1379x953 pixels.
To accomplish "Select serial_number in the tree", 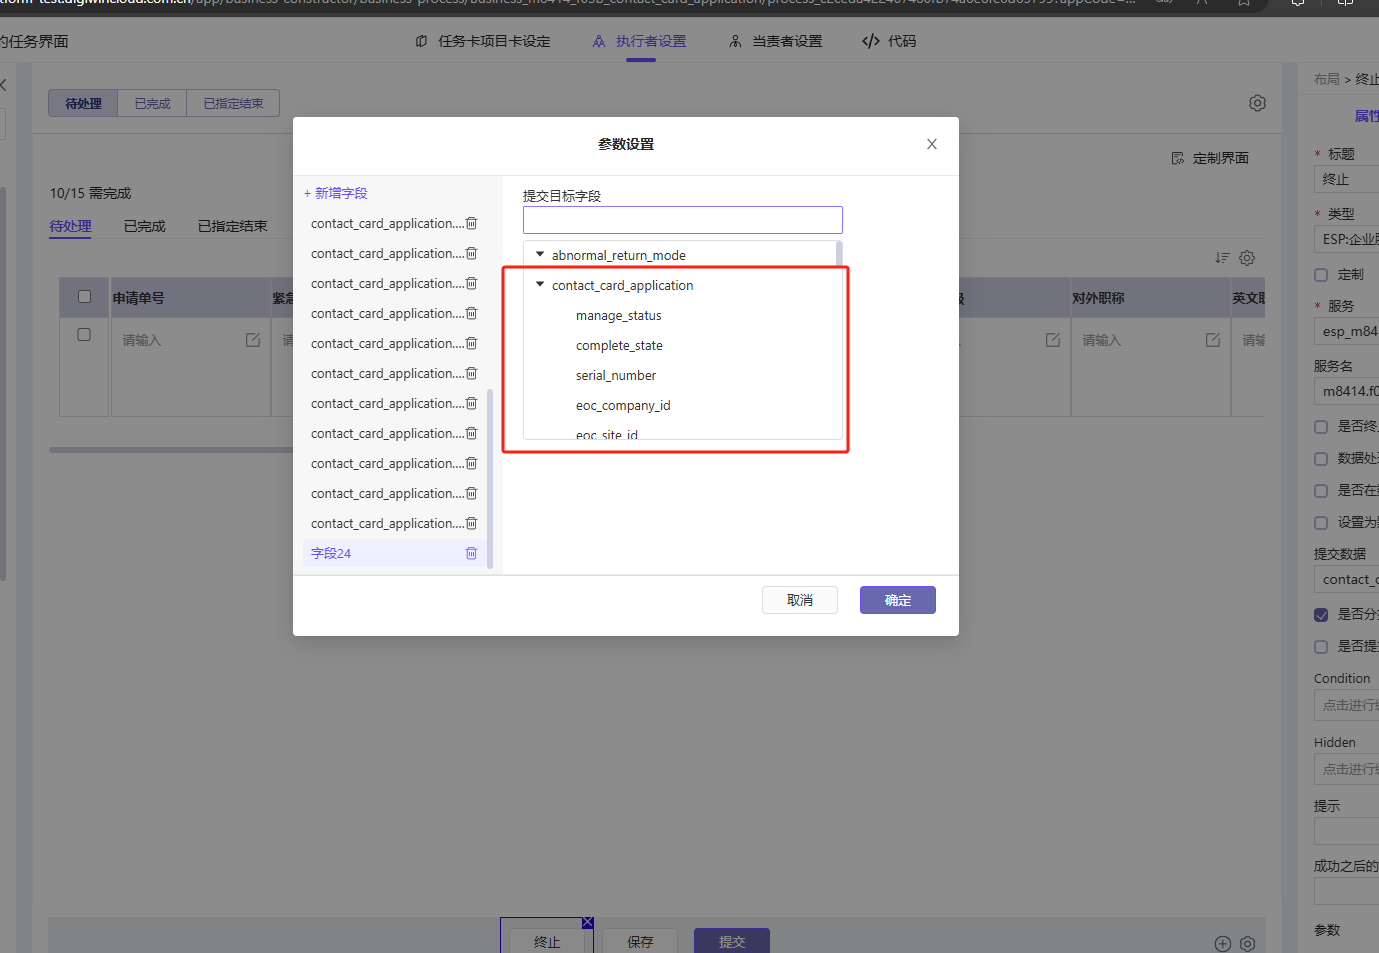I will pyautogui.click(x=616, y=375).
